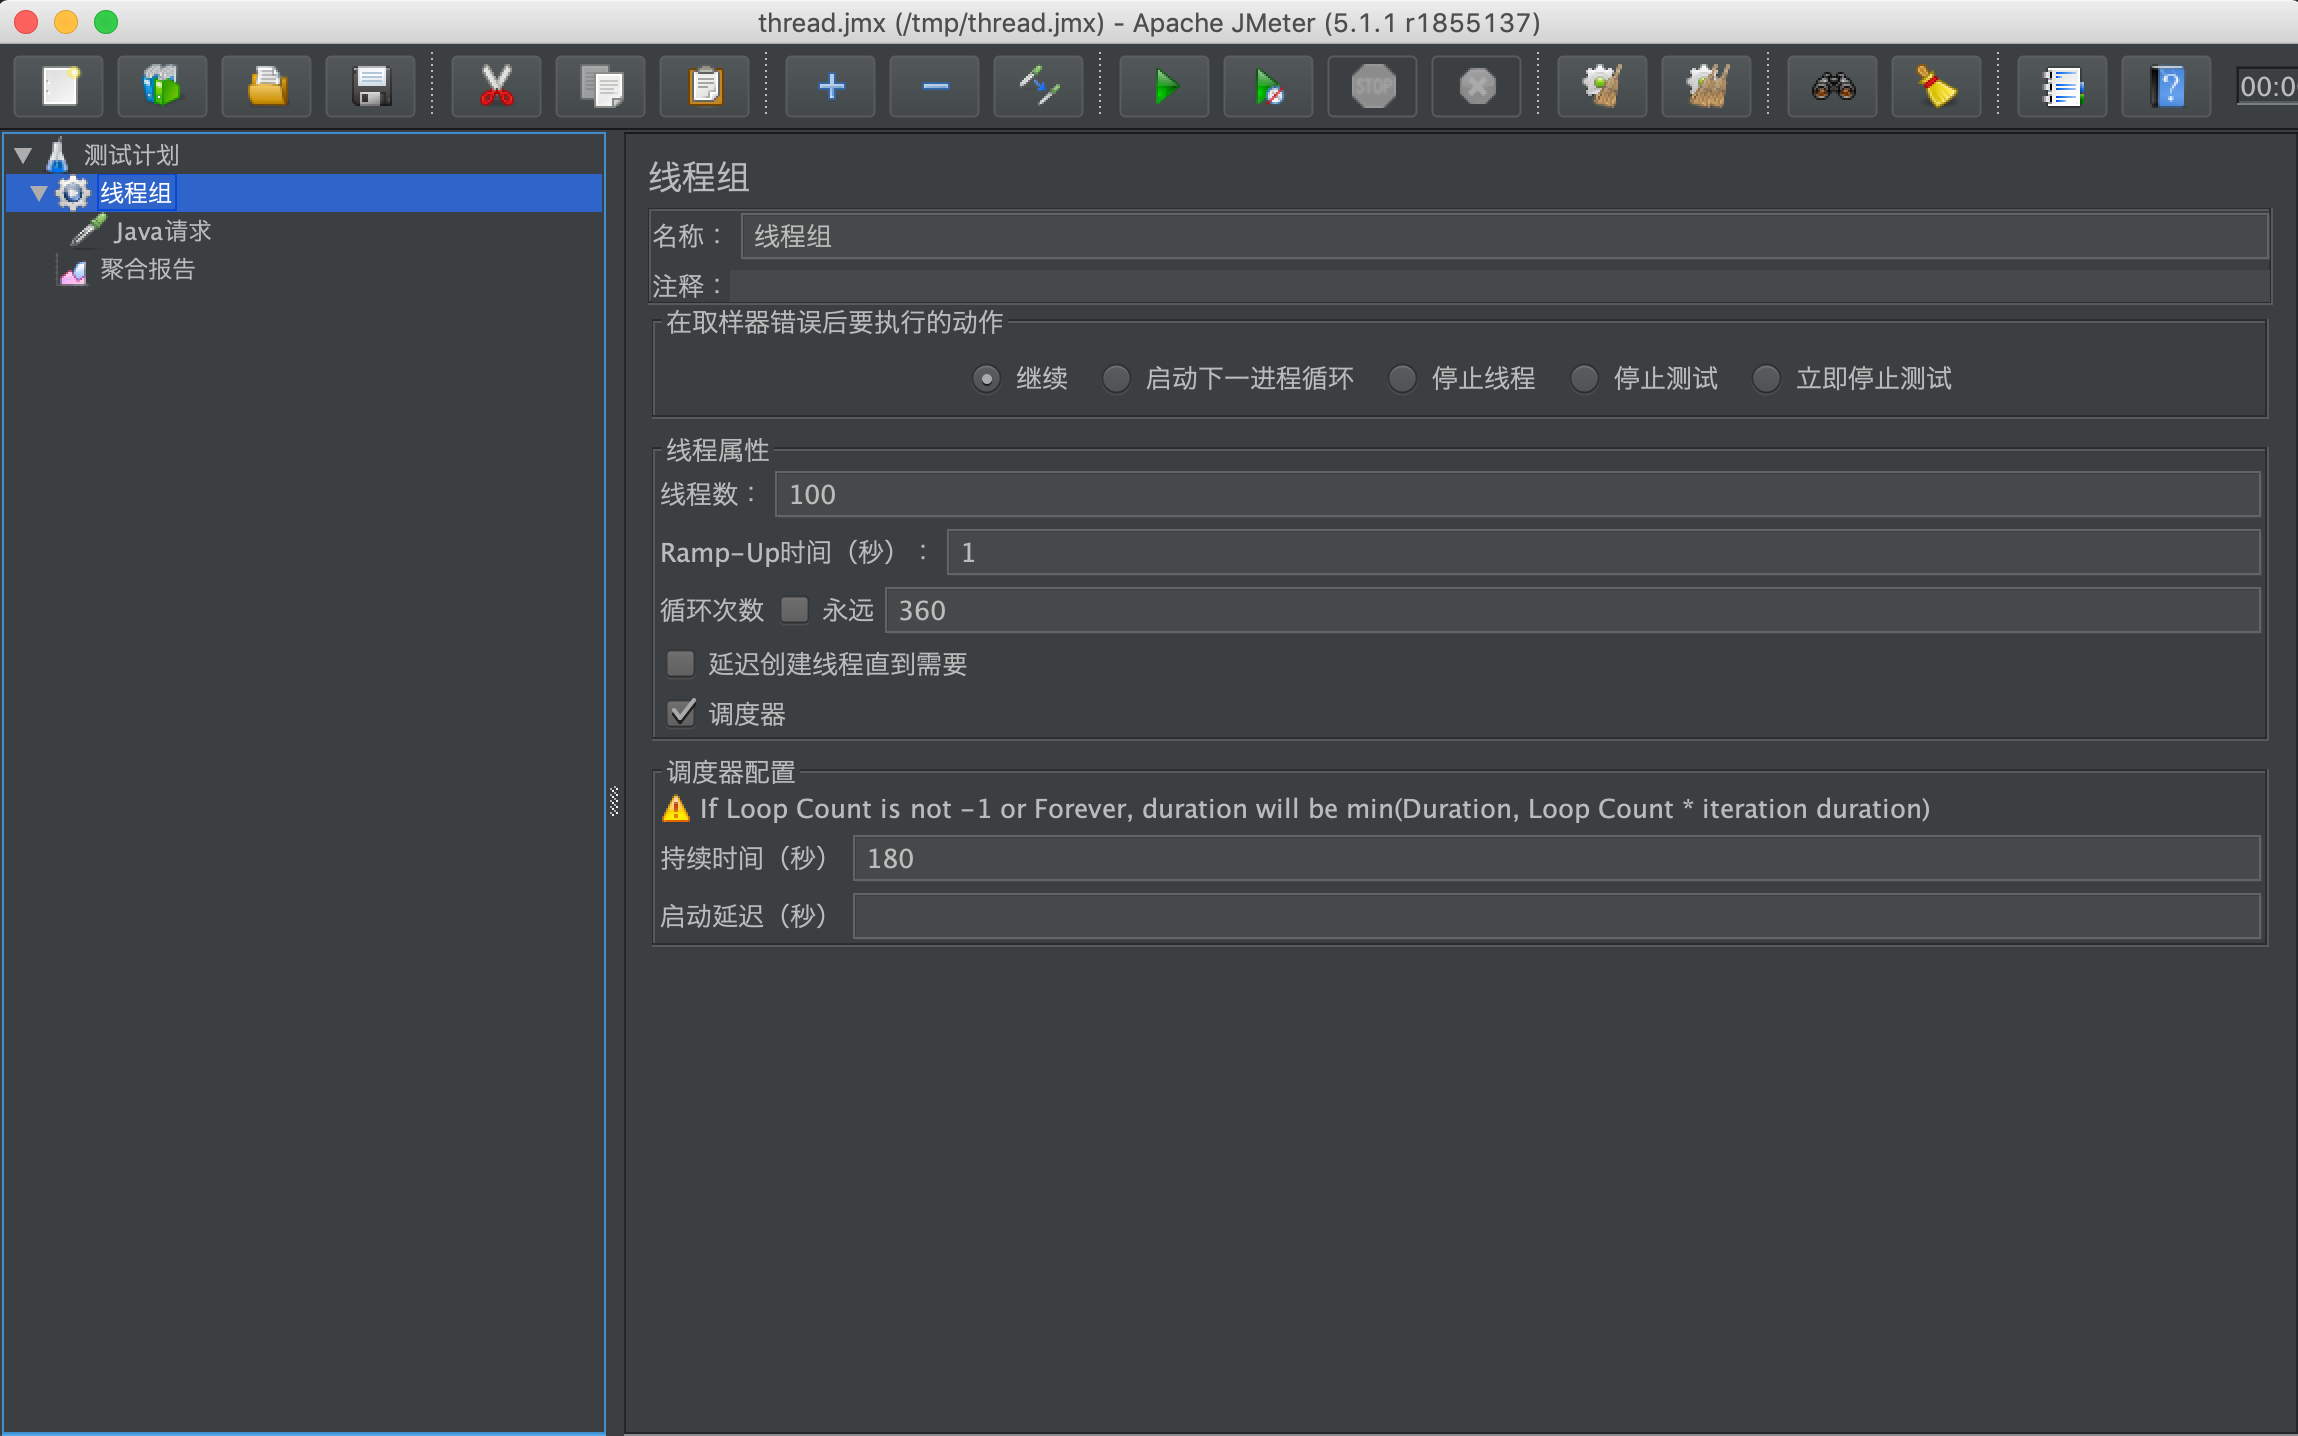
Task: Click Start no pauses toolbar icon
Action: tap(1268, 87)
